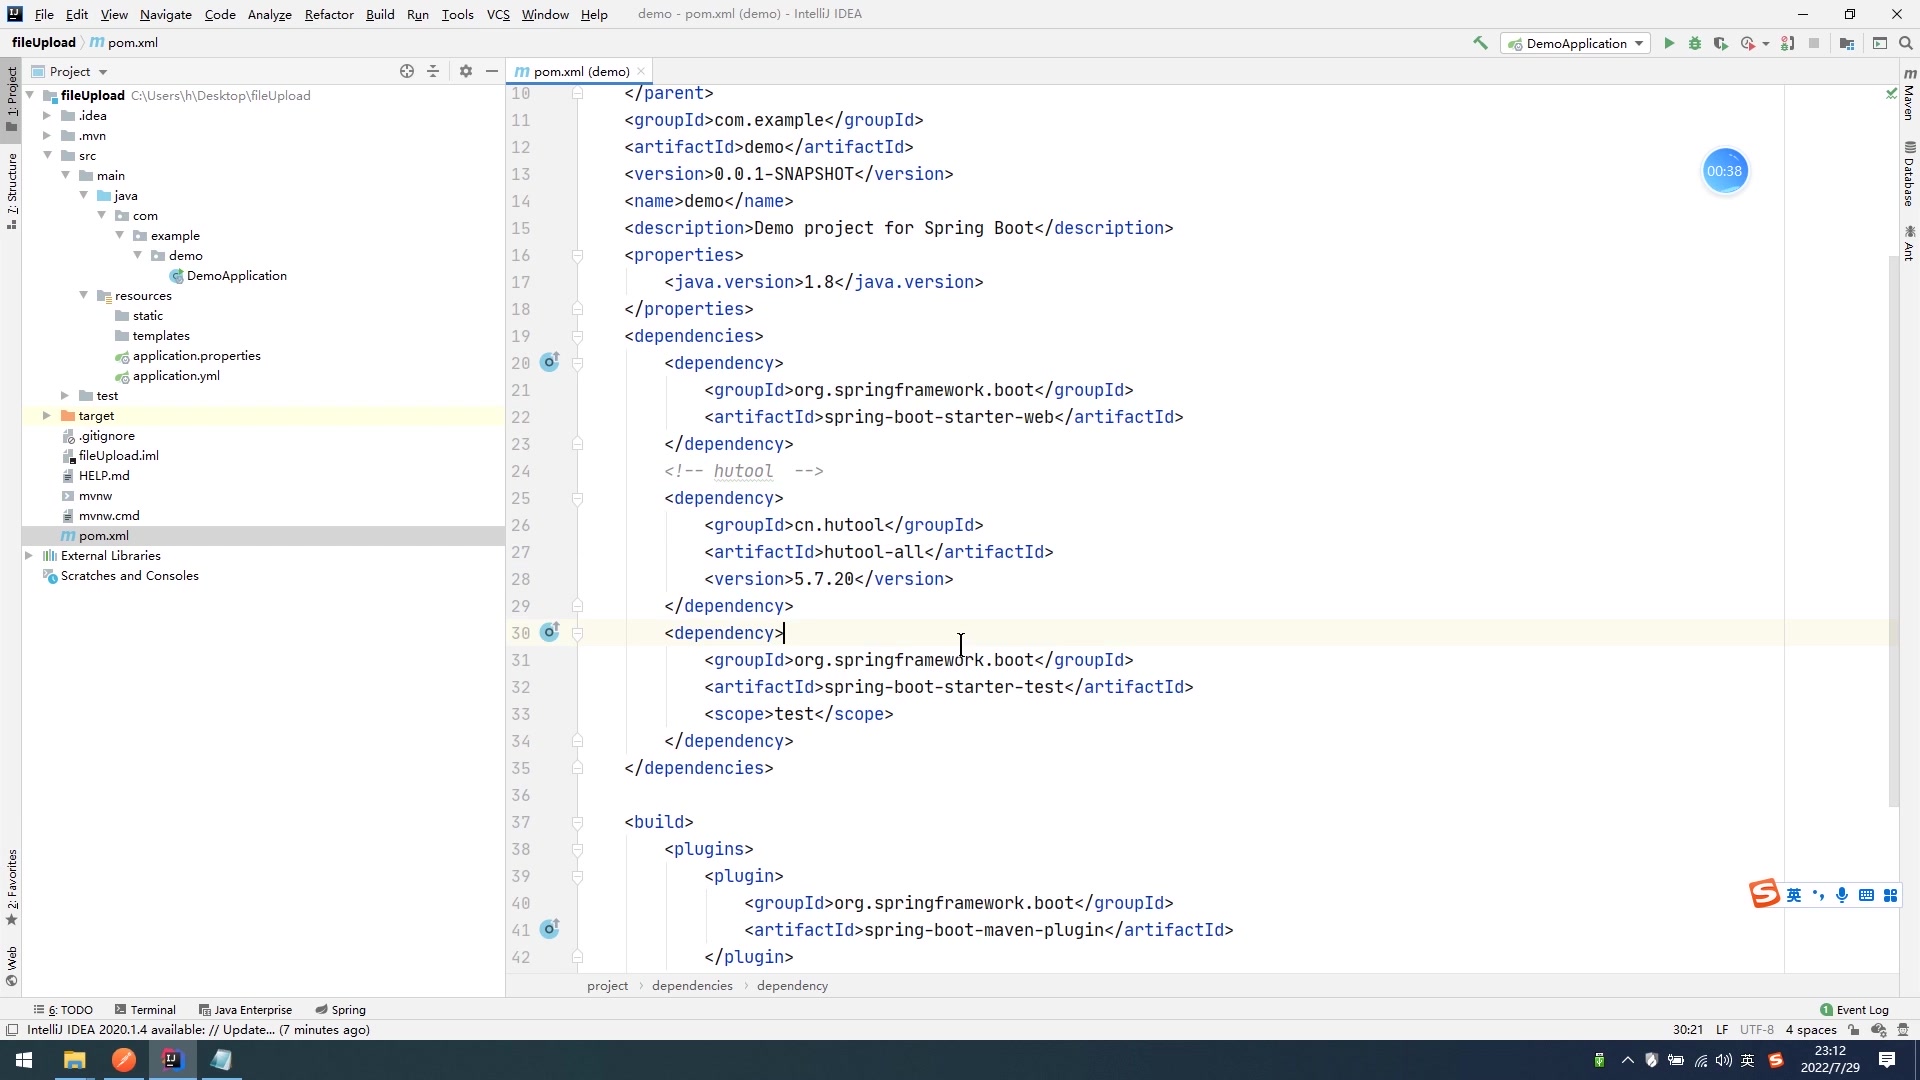Open Project Structure from the toolbar
The height and width of the screenshot is (1080, 1920).
[1847, 43]
